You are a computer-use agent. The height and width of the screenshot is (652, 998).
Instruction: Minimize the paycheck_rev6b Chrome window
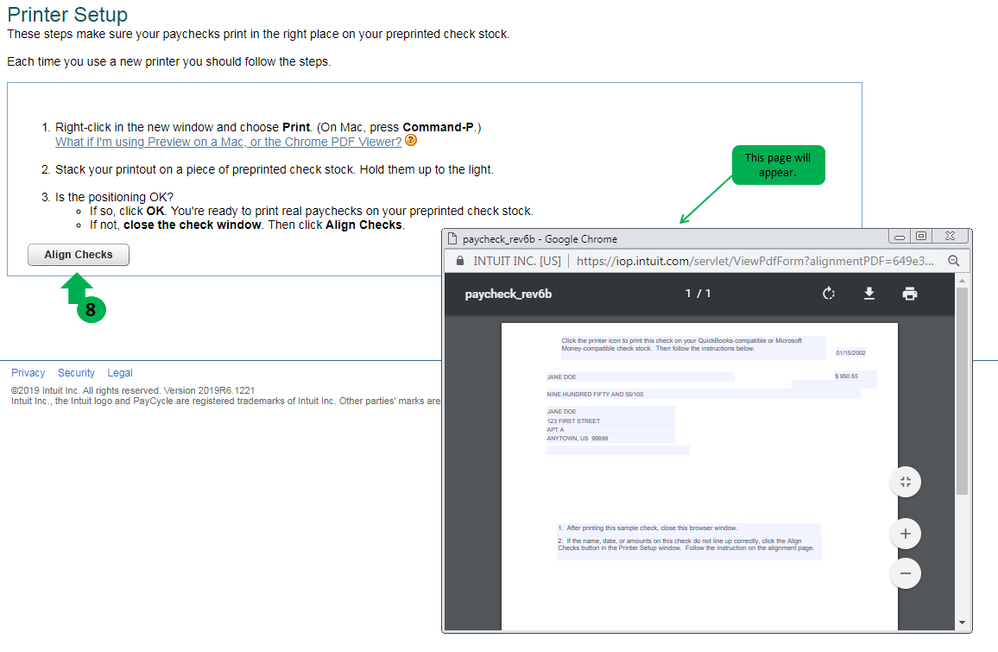[x=899, y=237]
